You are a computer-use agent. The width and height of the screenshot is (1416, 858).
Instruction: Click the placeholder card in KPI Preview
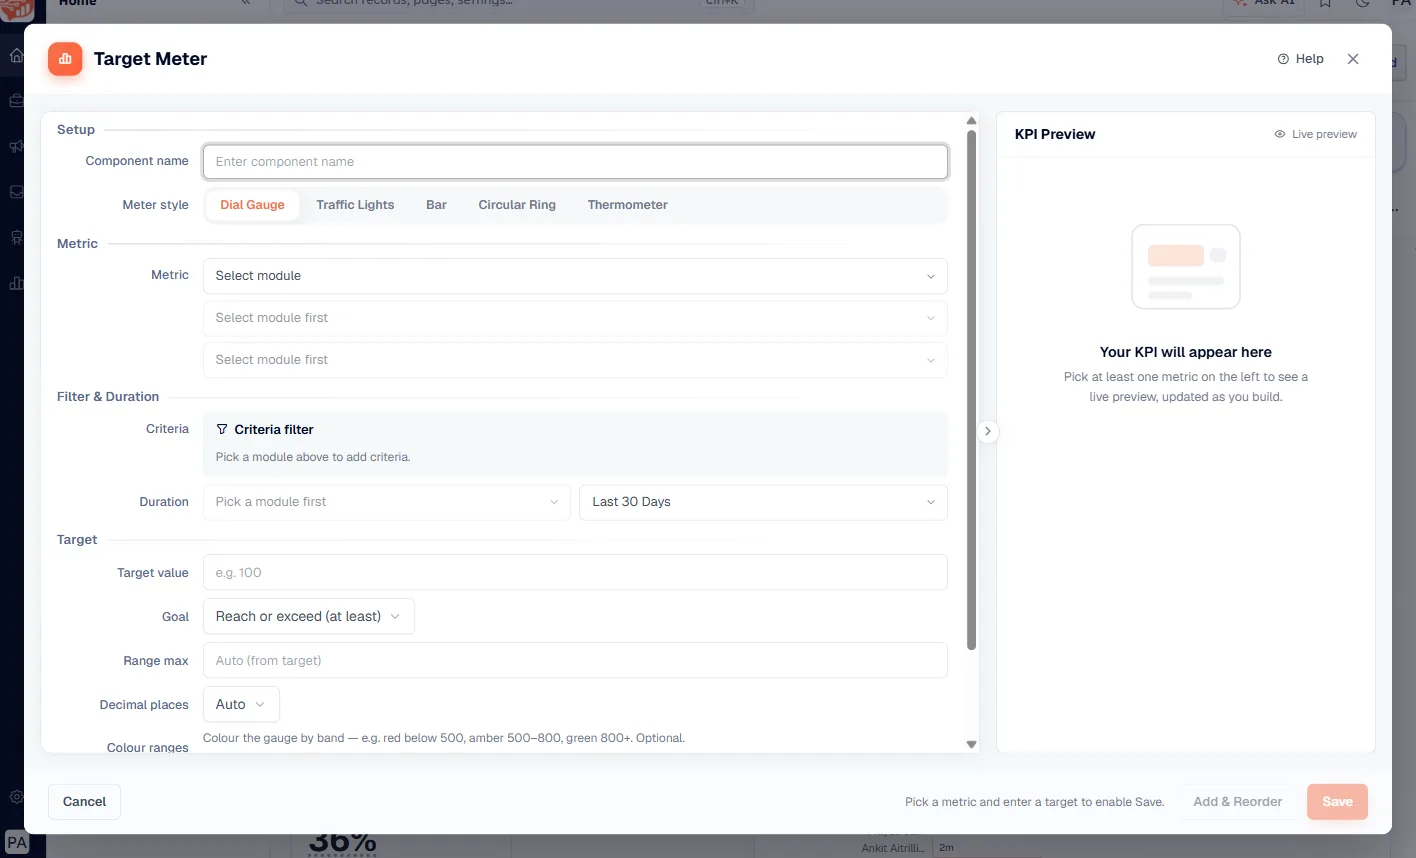[1186, 267]
